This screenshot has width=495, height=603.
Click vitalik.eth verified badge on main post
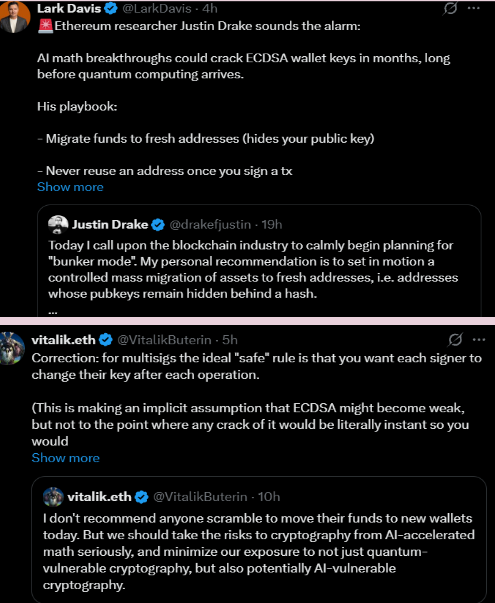pos(106,340)
